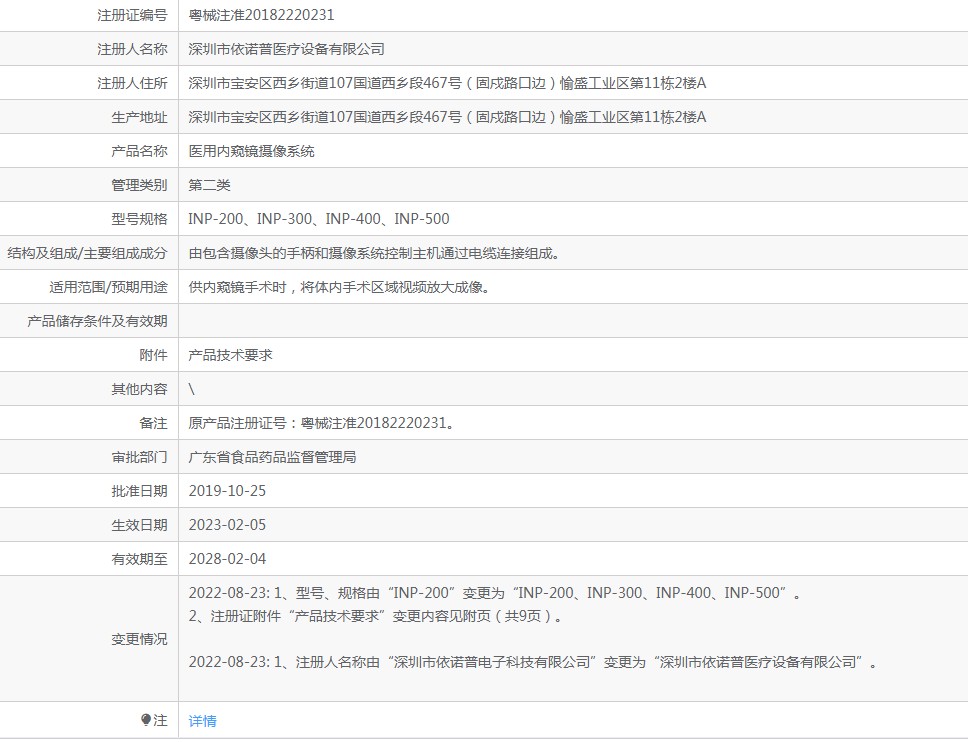
Task: Select model list INP-200、INP-300、INP-400、INP-500
Action: (x=319, y=219)
